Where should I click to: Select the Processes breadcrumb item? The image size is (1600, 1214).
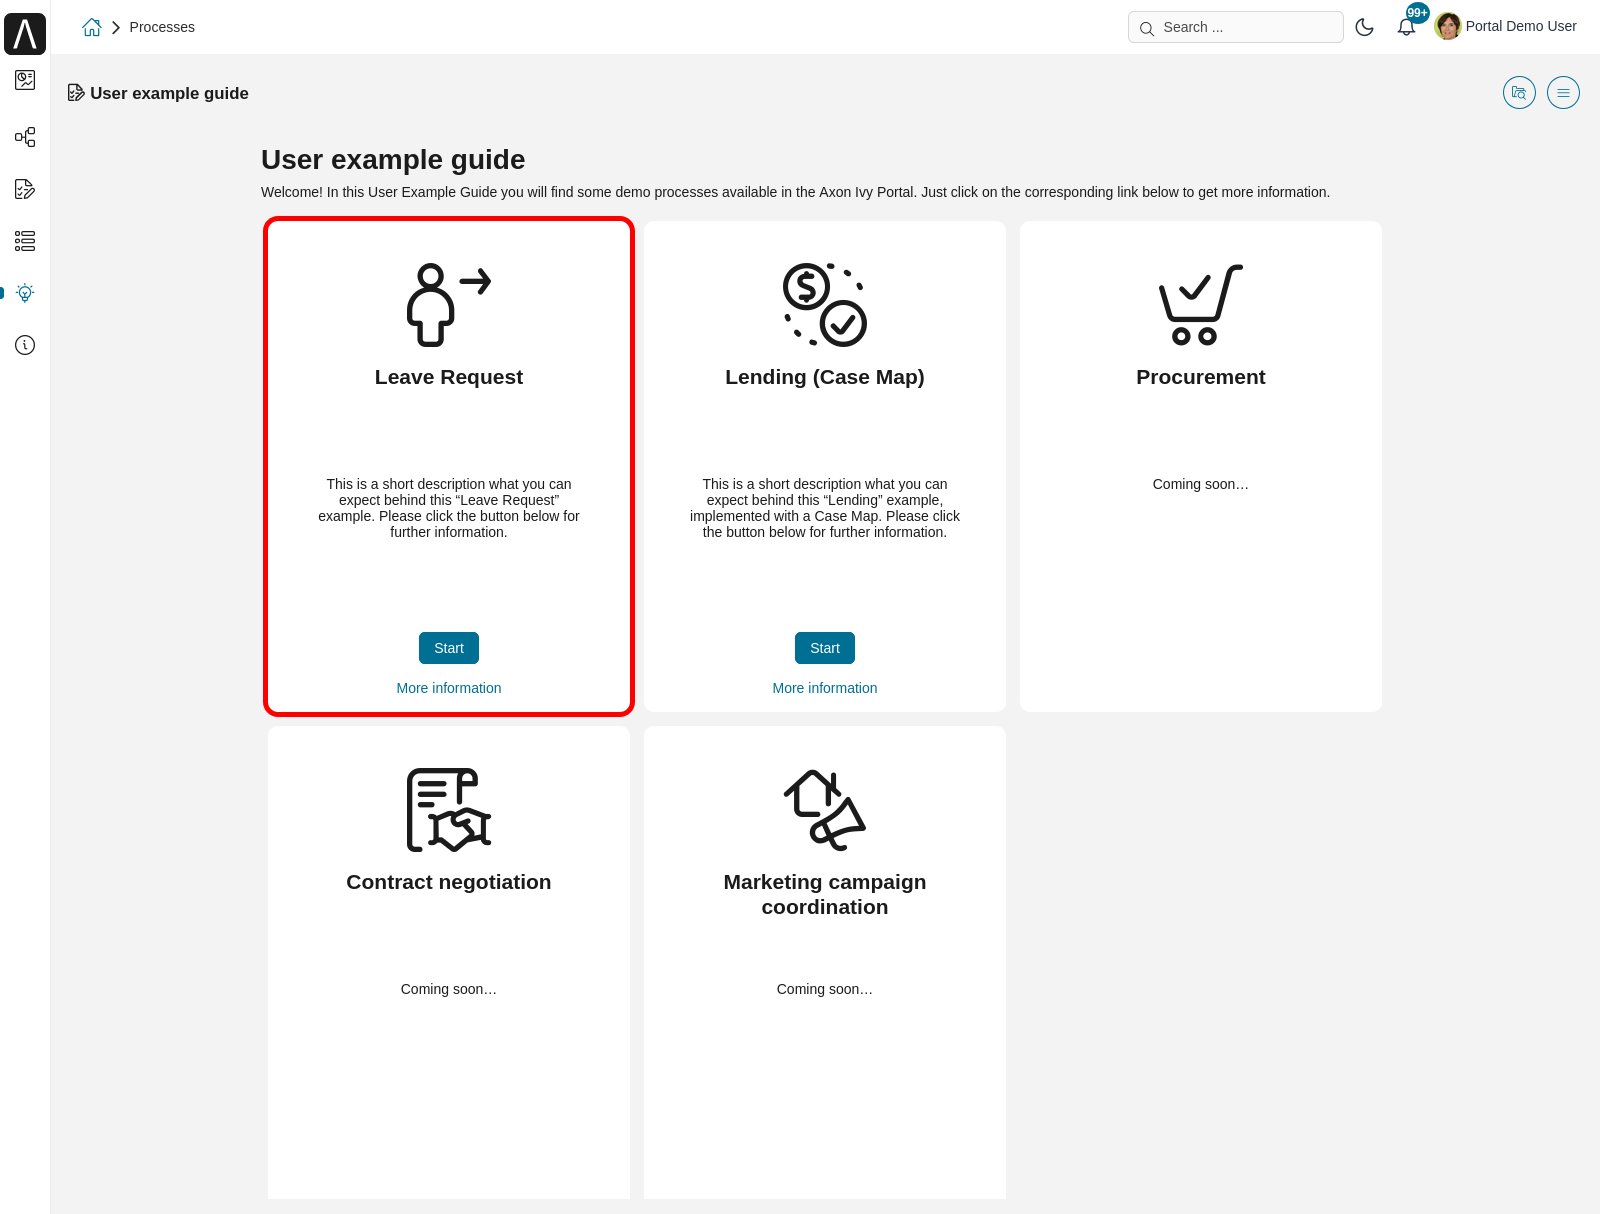162,27
